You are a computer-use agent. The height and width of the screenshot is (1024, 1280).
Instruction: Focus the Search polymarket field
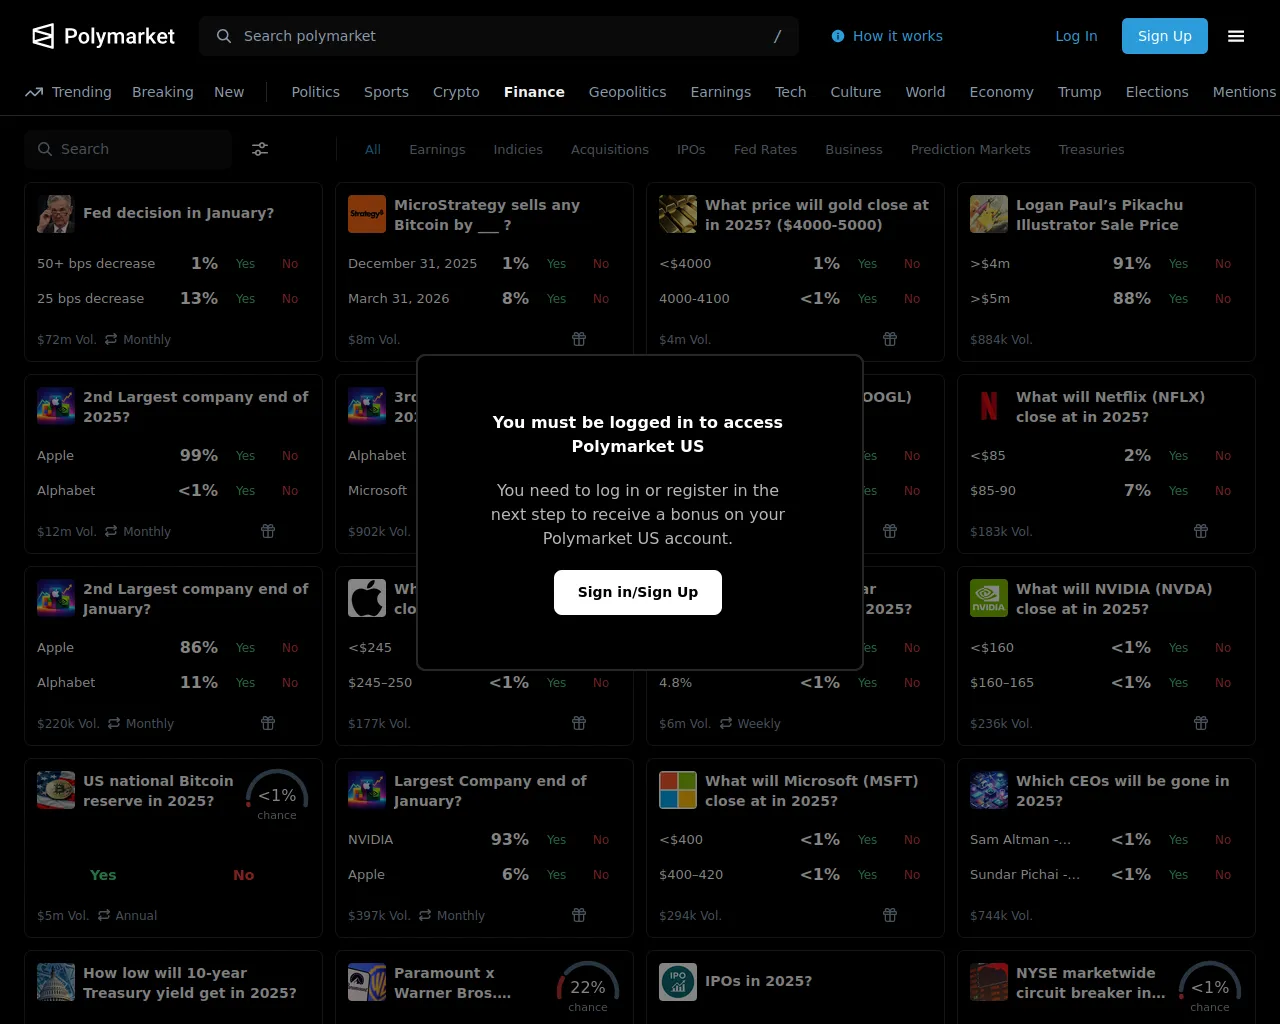pyautogui.click(x=499, y=36)
